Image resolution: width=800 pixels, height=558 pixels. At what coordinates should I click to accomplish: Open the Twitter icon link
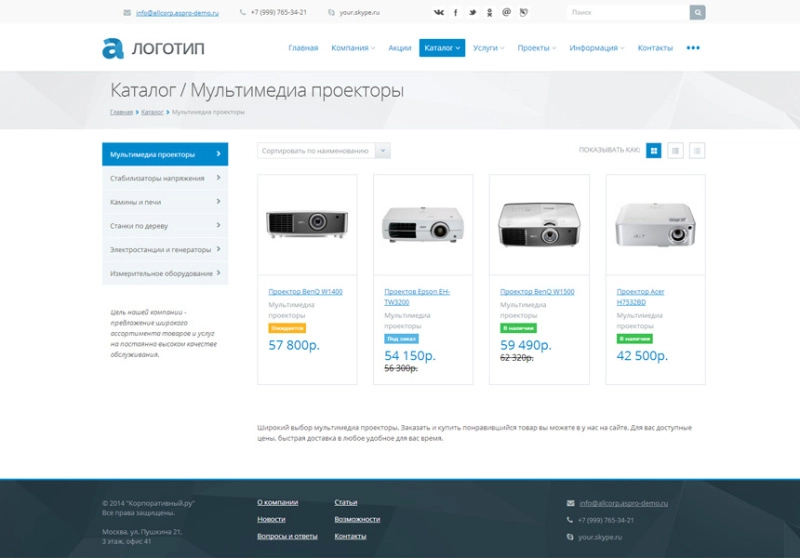[473, 13]
